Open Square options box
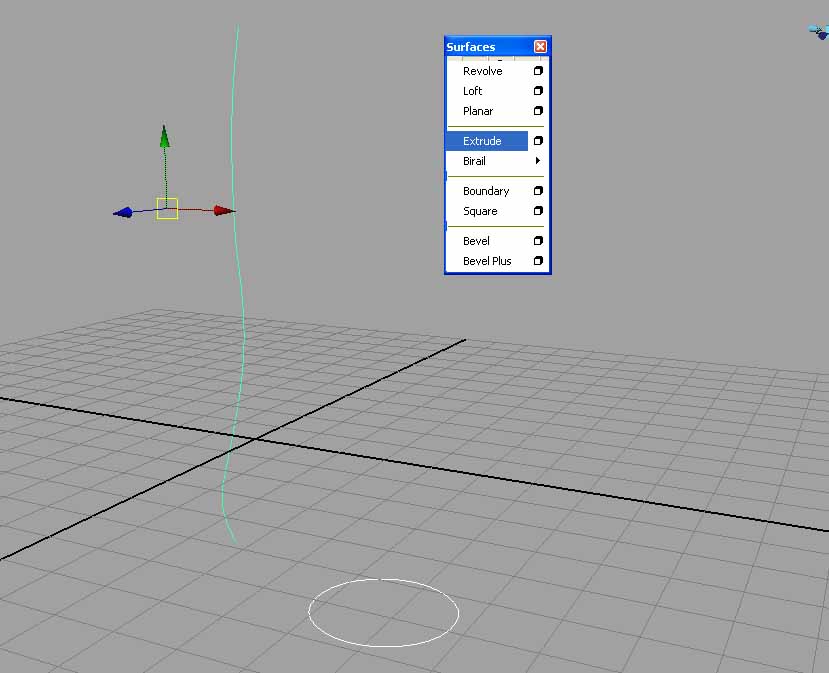The image size is (829, 673). (x=538, y=211)
